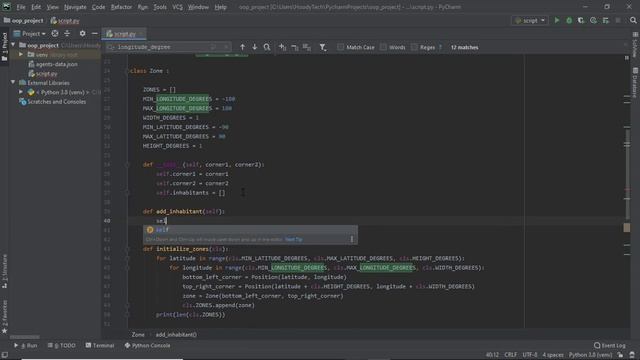The height and width of the screenshot is (360, 640).
Task: Open the Refactor menu
Action: click(x=121, y=7)
